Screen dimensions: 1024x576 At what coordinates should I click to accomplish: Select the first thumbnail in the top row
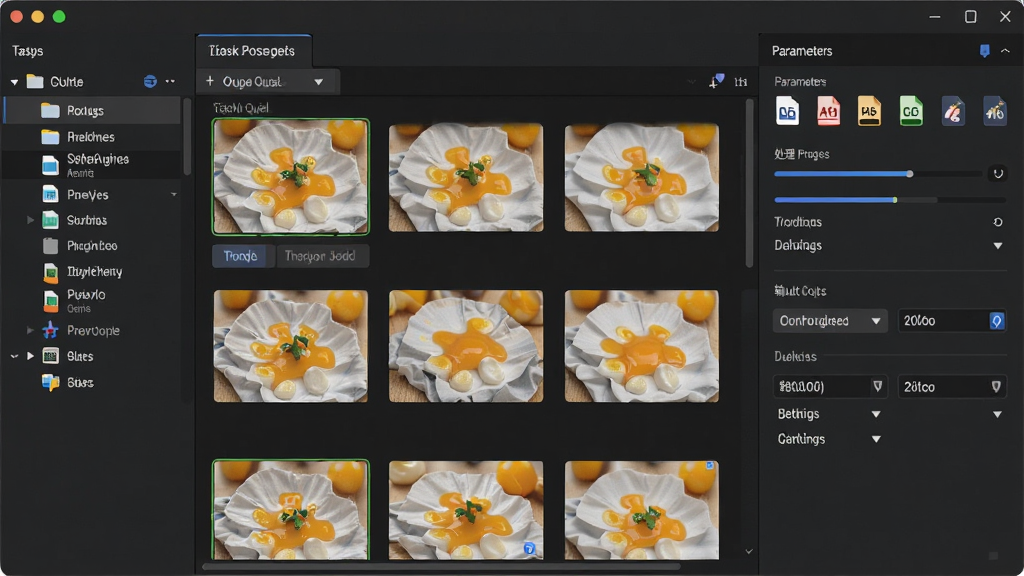[291, 176]
